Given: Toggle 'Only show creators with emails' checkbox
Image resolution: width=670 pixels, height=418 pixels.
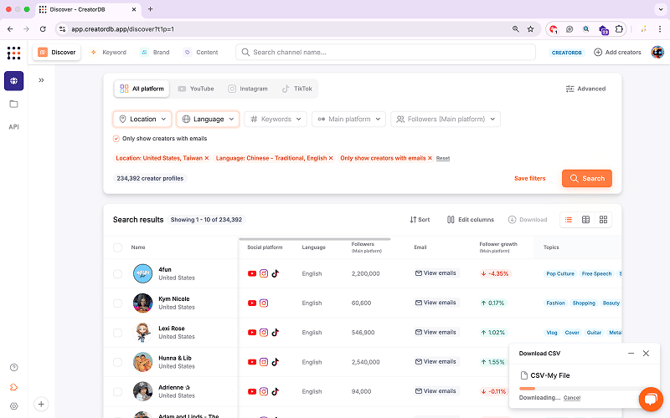Looking at the screenshot, I should click(x=116, y=138).
